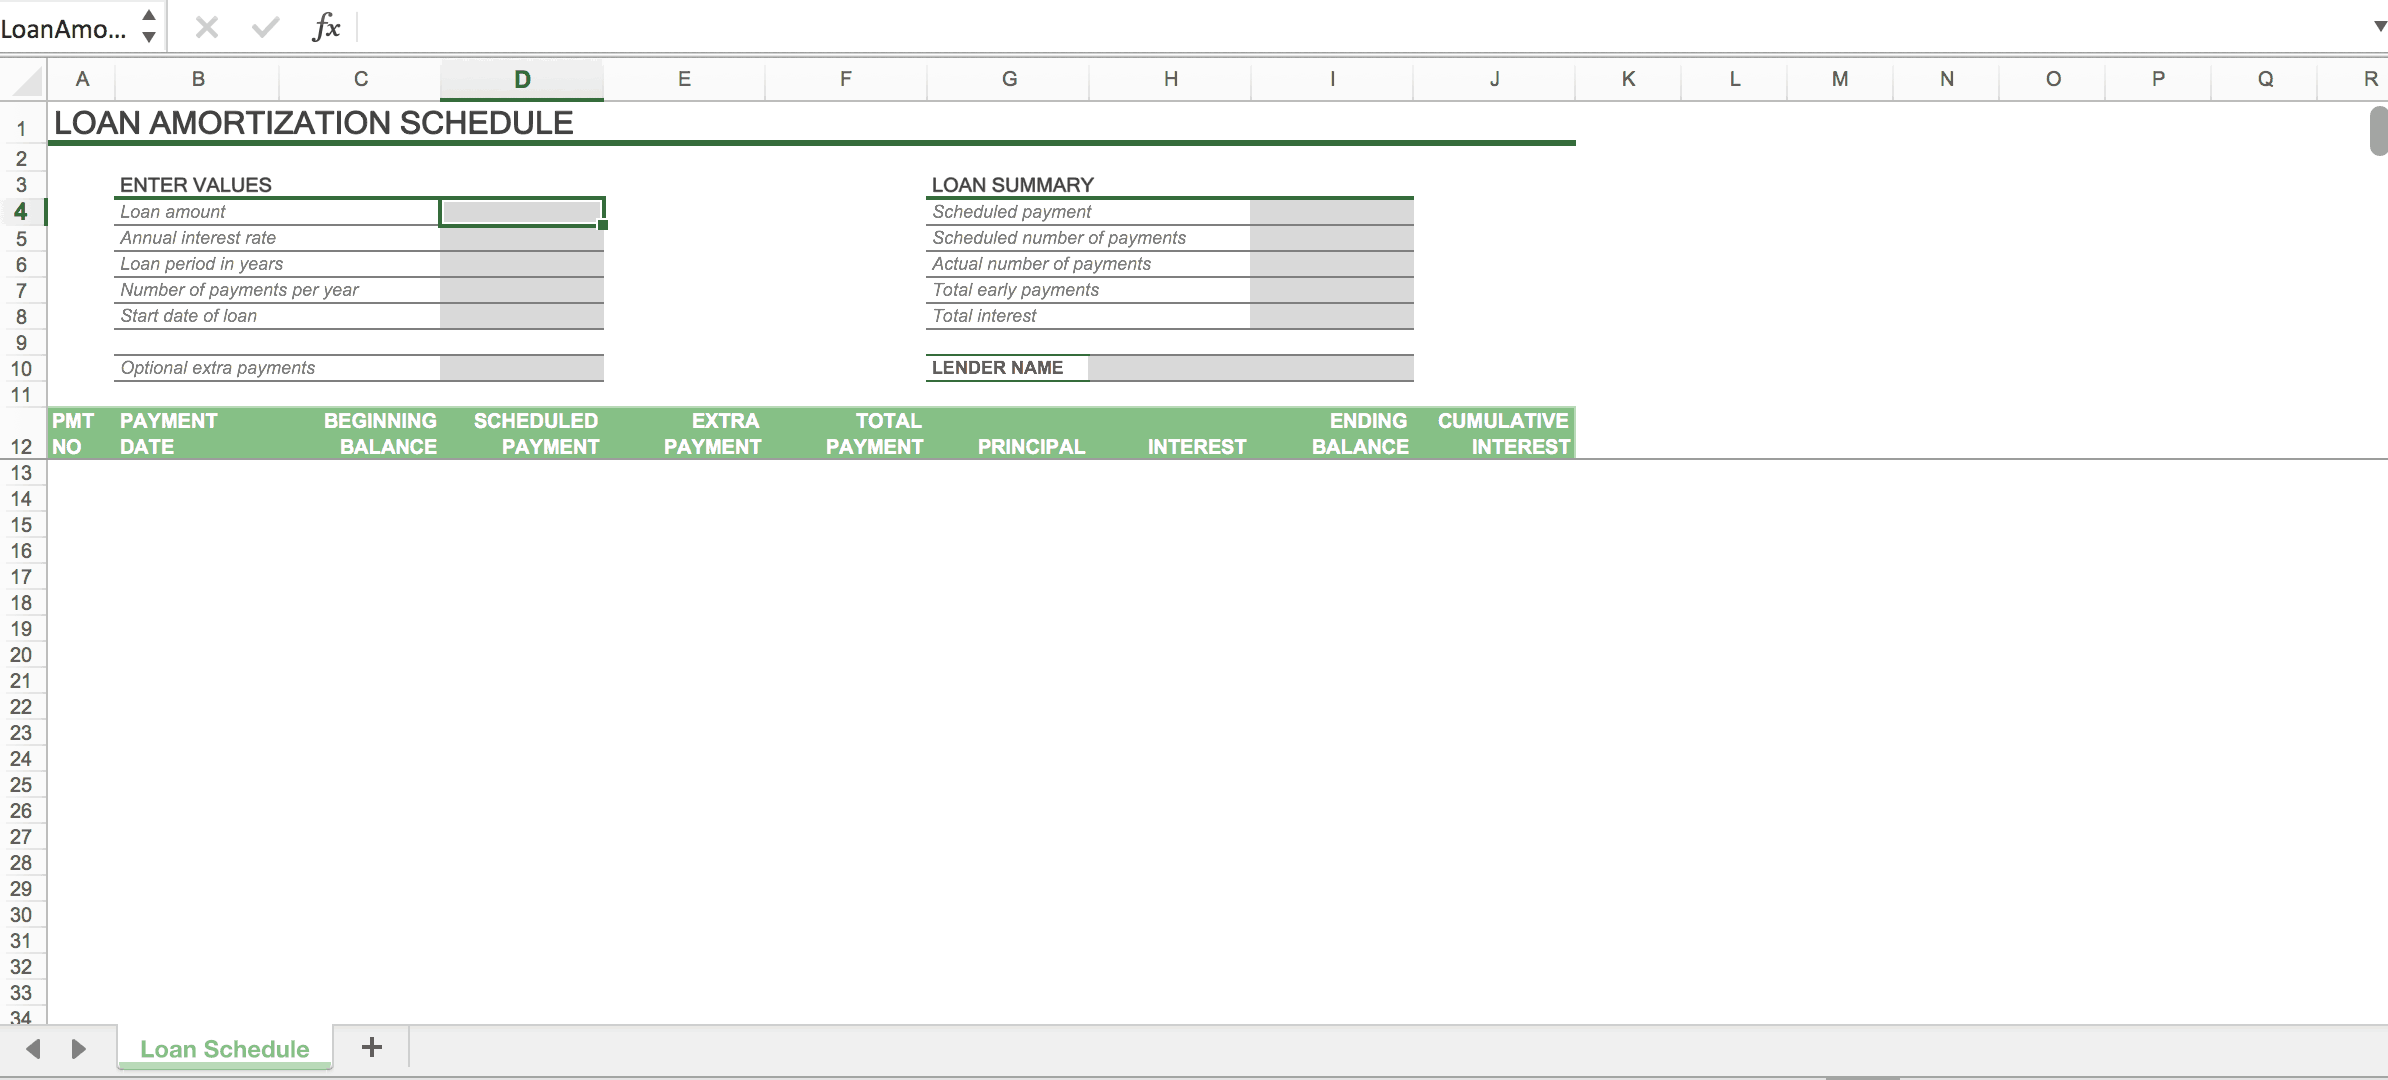This screenshot has height=1080, width=2388.
Task: Click the cell fill handle on D4
Action: tap(603, 225)
